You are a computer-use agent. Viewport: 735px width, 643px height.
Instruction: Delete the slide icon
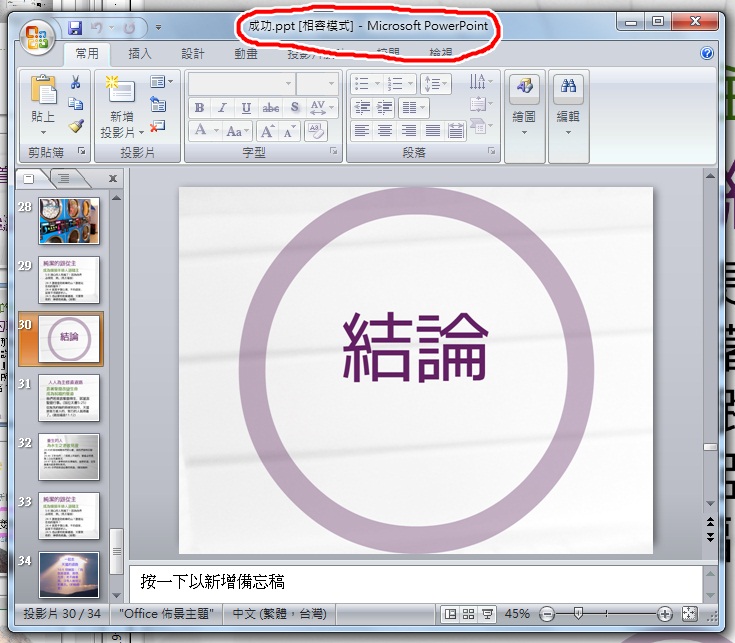tap(158, 125)
